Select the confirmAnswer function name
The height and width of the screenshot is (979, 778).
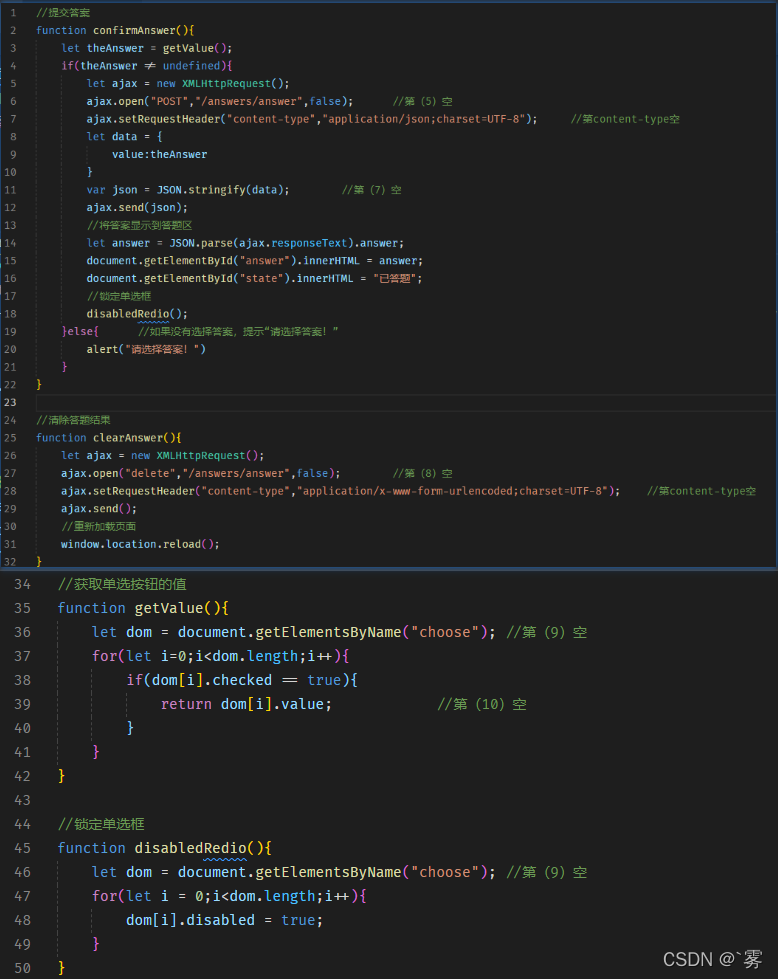click(134, 30)
